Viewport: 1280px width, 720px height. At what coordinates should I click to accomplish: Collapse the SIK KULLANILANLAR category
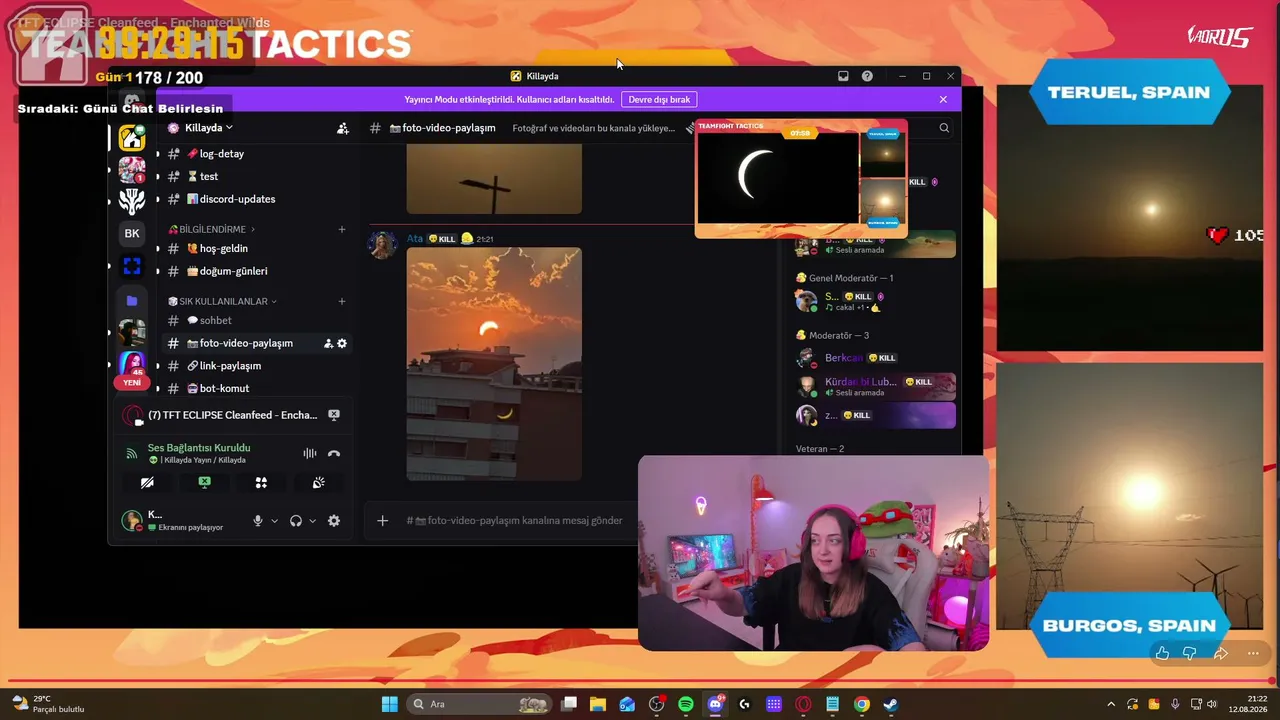click(222, 301)
